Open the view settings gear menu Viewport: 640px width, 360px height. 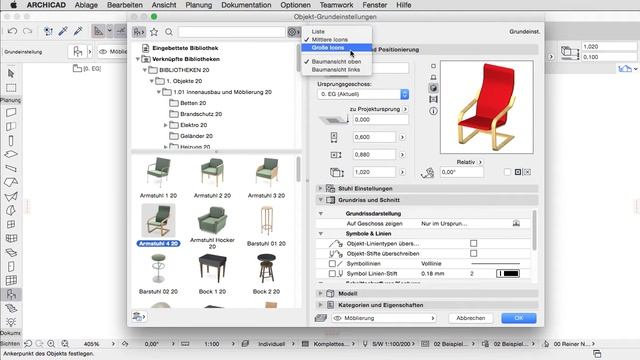click(x=293, y=32)
